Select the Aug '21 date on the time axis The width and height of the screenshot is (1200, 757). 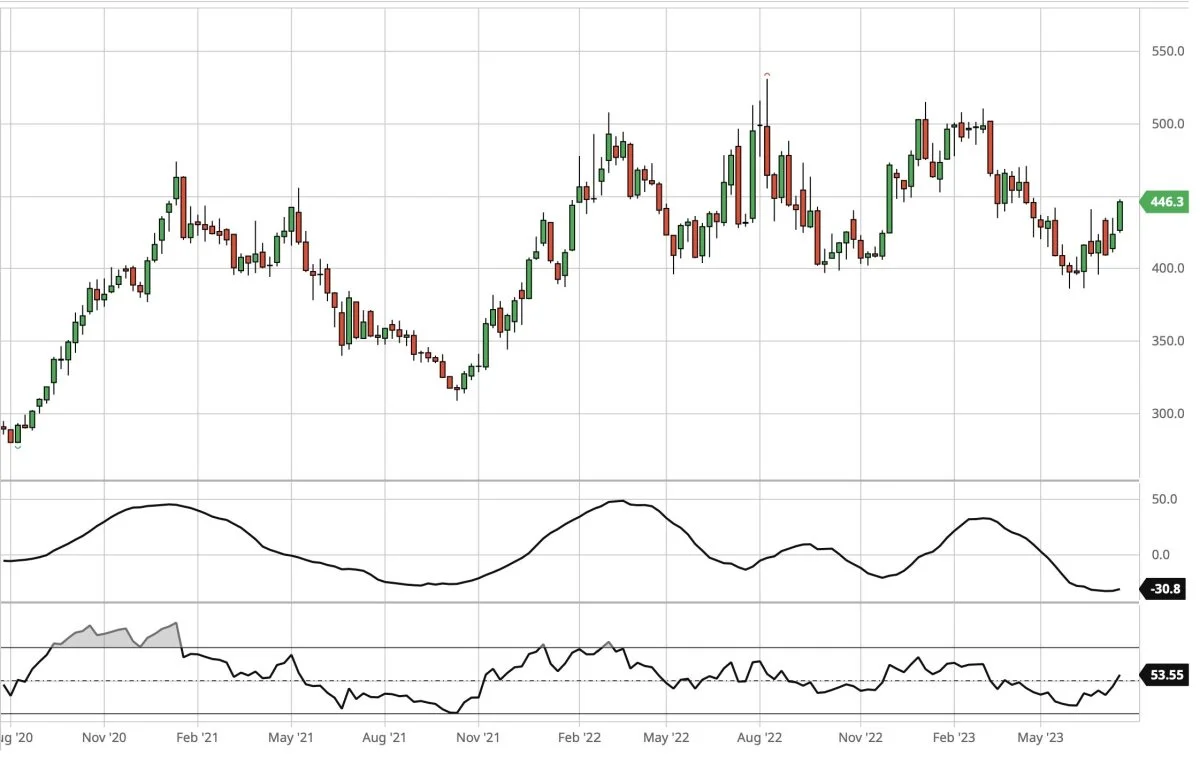(383, 738)
